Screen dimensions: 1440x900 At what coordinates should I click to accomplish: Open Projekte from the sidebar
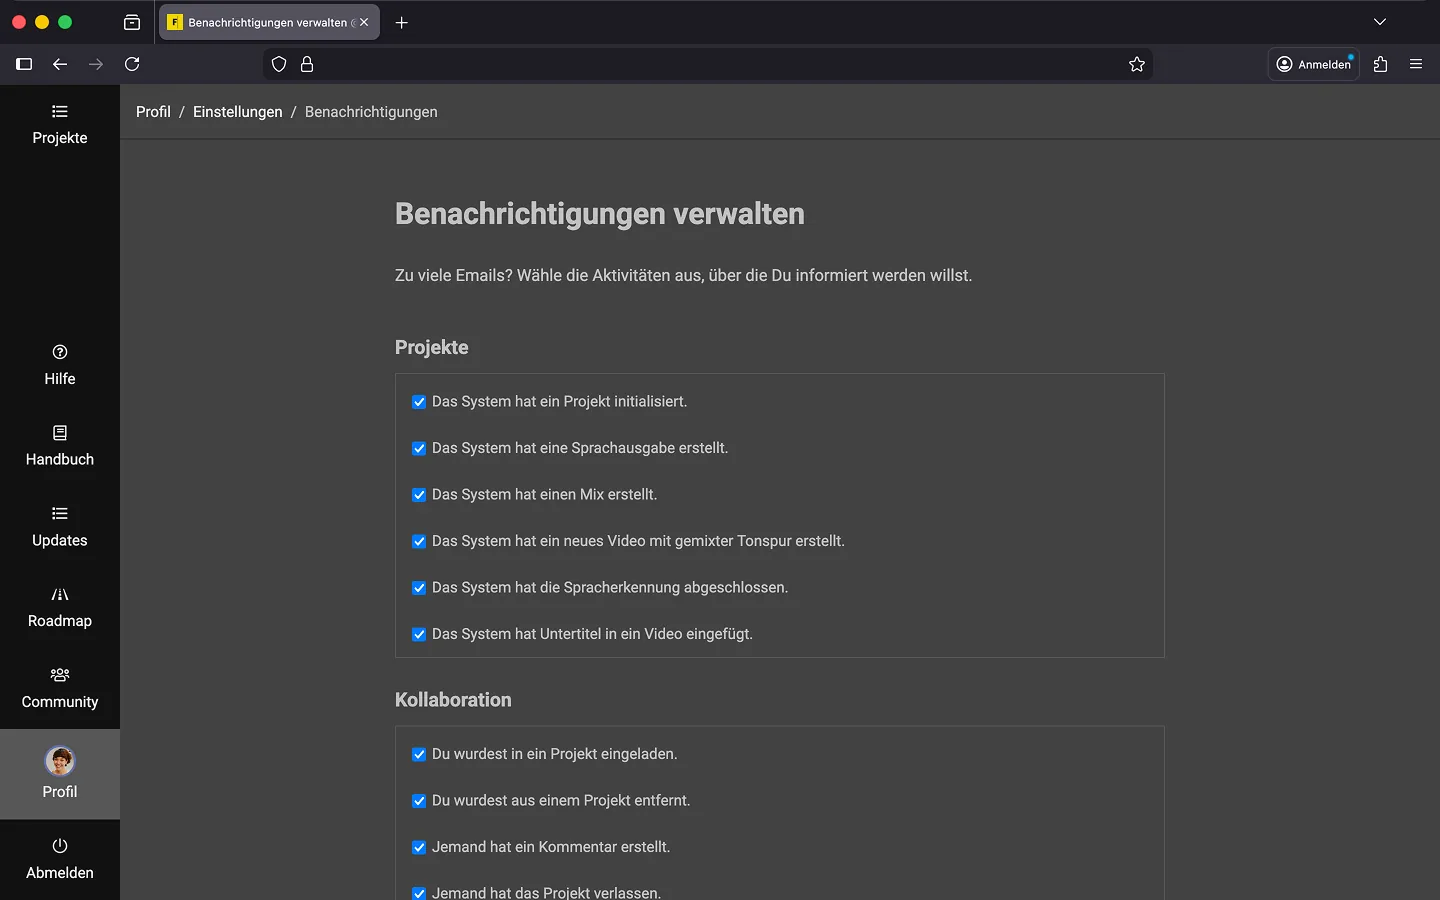60,125
